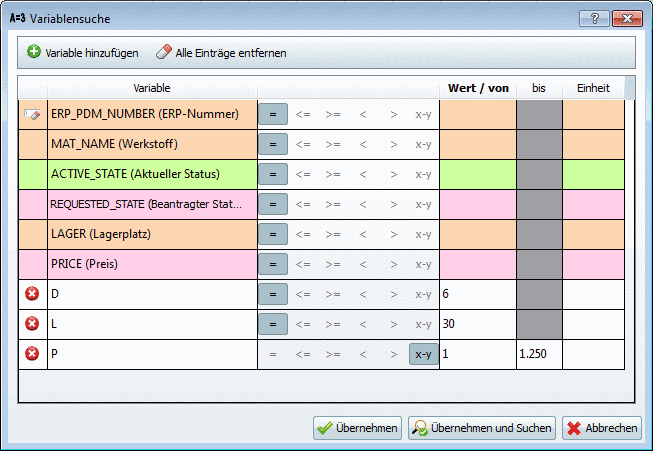This screenshot has height=451, width=653.
Task: Click the Variable column header
Action: pos(152,88)
